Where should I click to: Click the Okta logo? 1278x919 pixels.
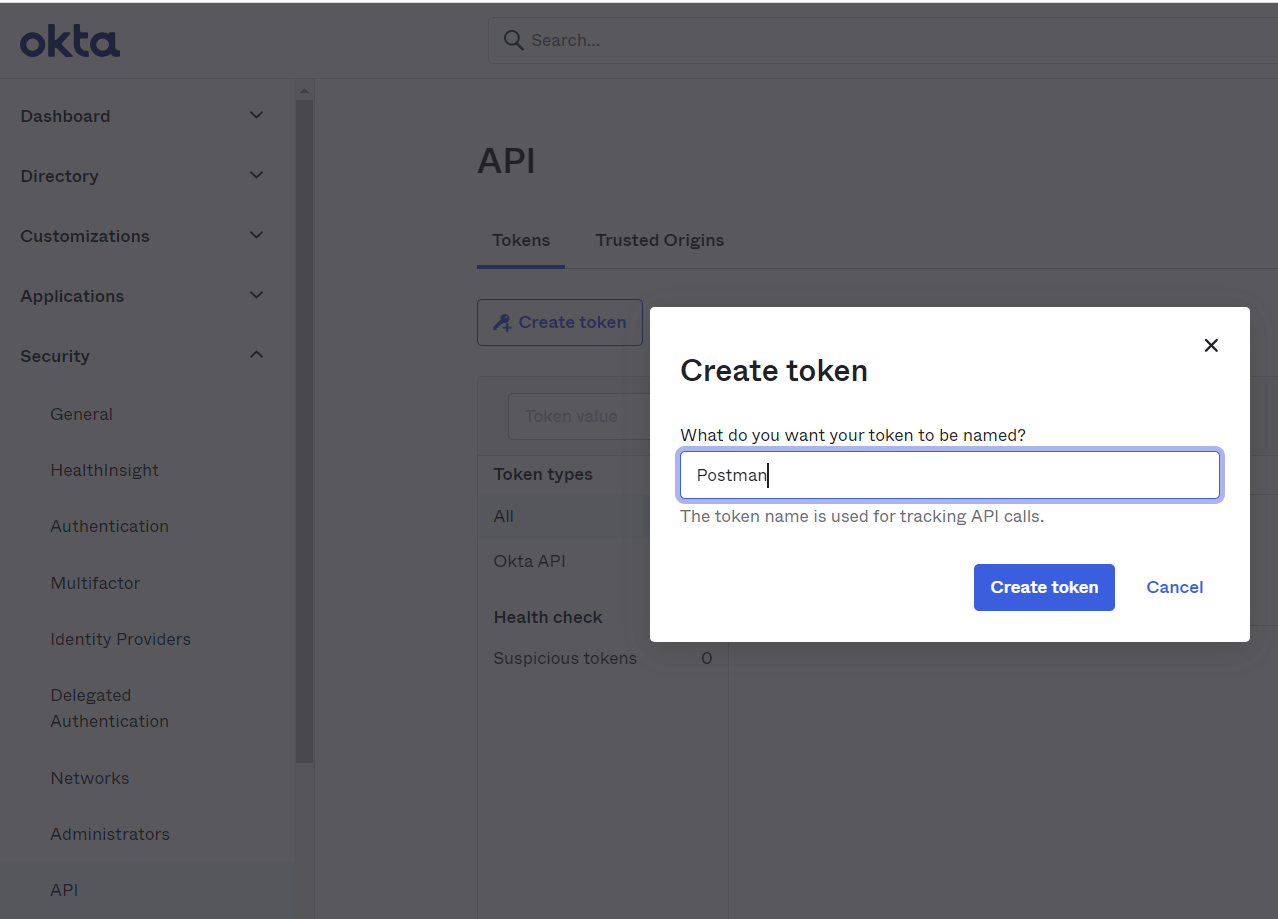coord(69,40)
